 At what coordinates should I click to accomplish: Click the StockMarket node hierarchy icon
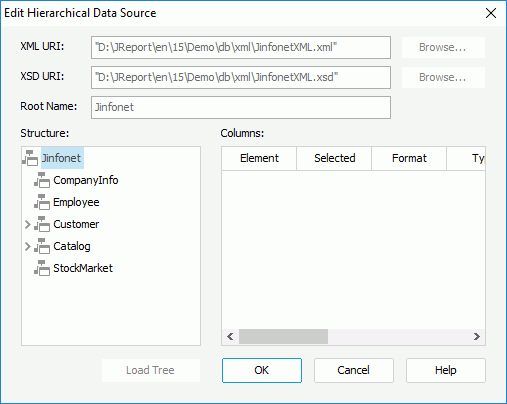coord(42,268)
